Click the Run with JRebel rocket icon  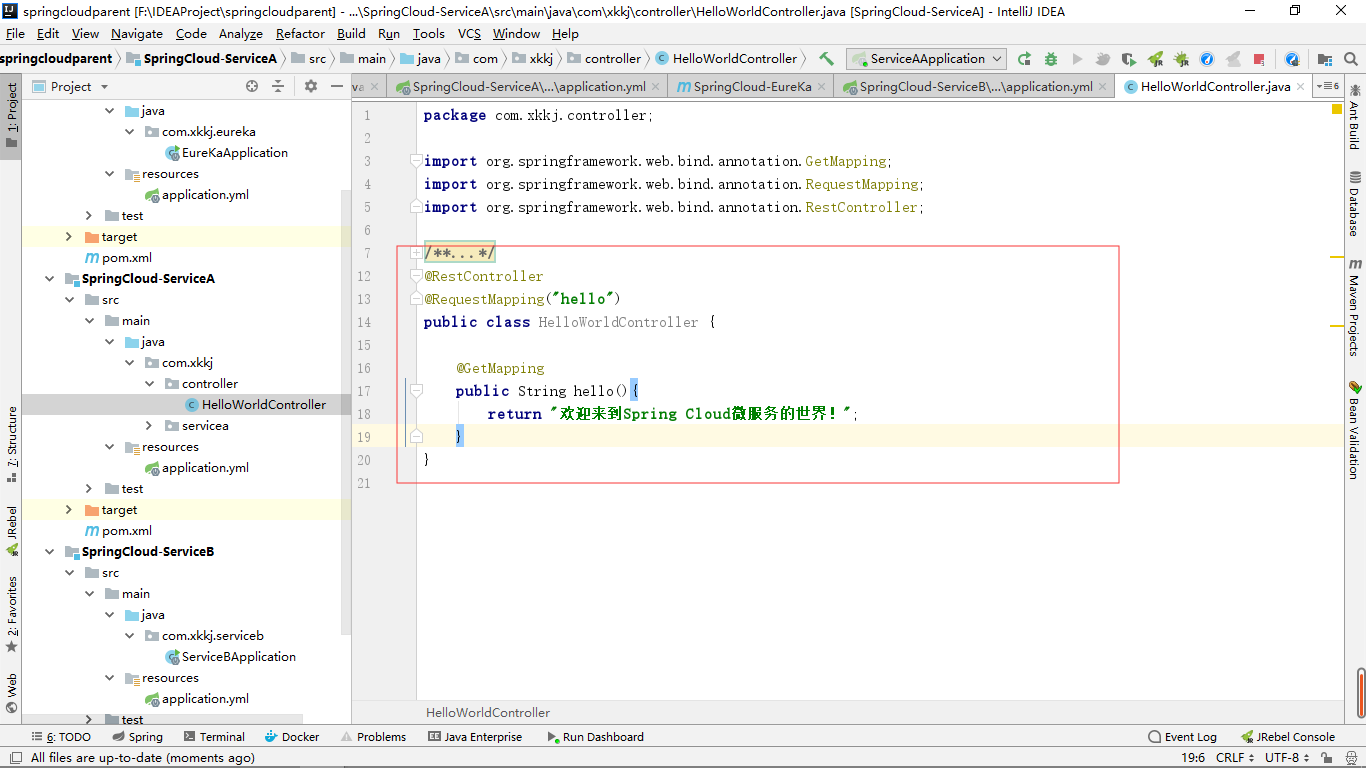tap(1155, 59)
